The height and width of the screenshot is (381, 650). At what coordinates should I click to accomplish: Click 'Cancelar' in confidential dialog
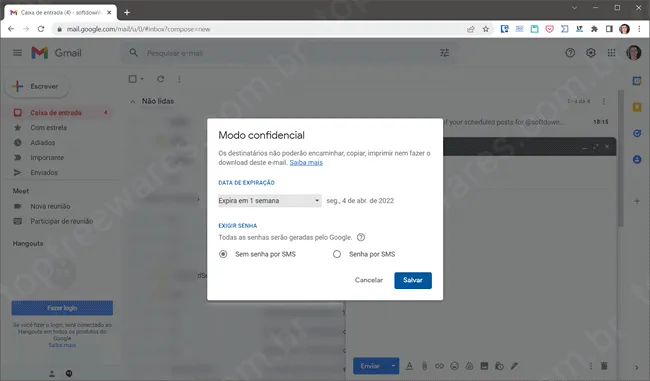(369, 280)
